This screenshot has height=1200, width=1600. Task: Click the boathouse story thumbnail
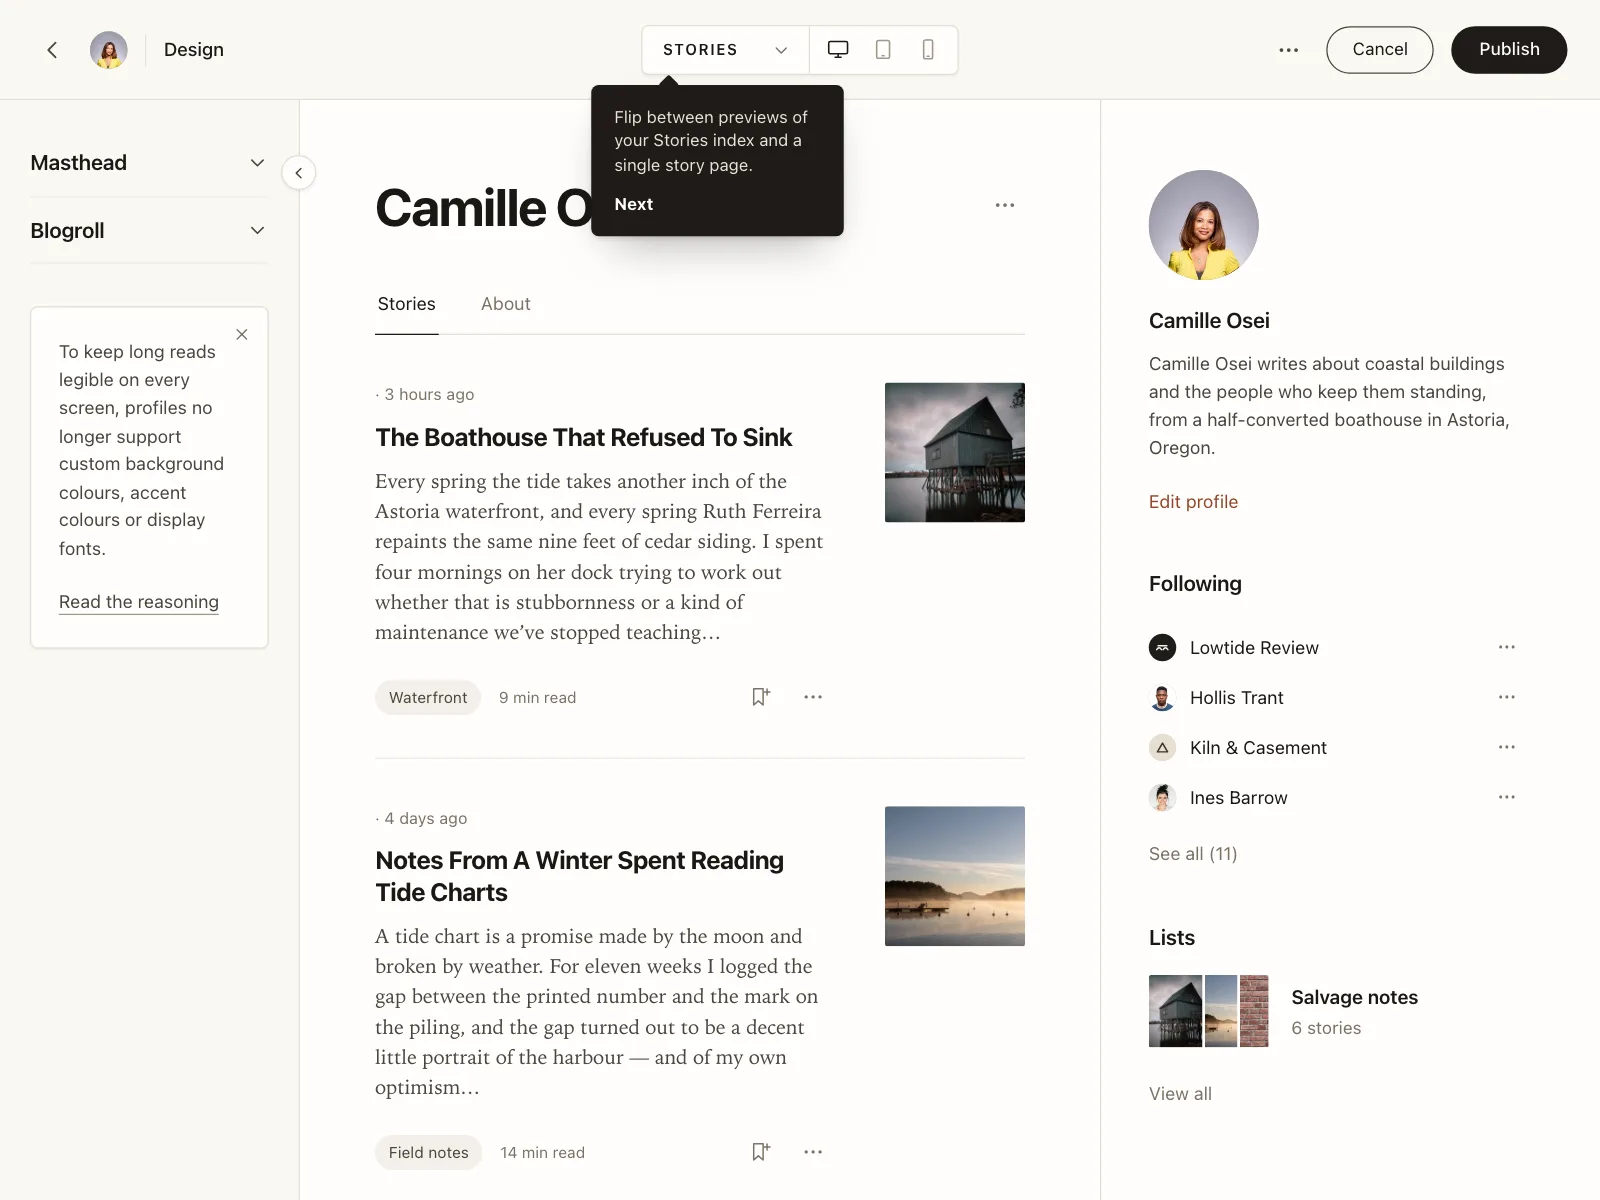(x=955, y=452)
